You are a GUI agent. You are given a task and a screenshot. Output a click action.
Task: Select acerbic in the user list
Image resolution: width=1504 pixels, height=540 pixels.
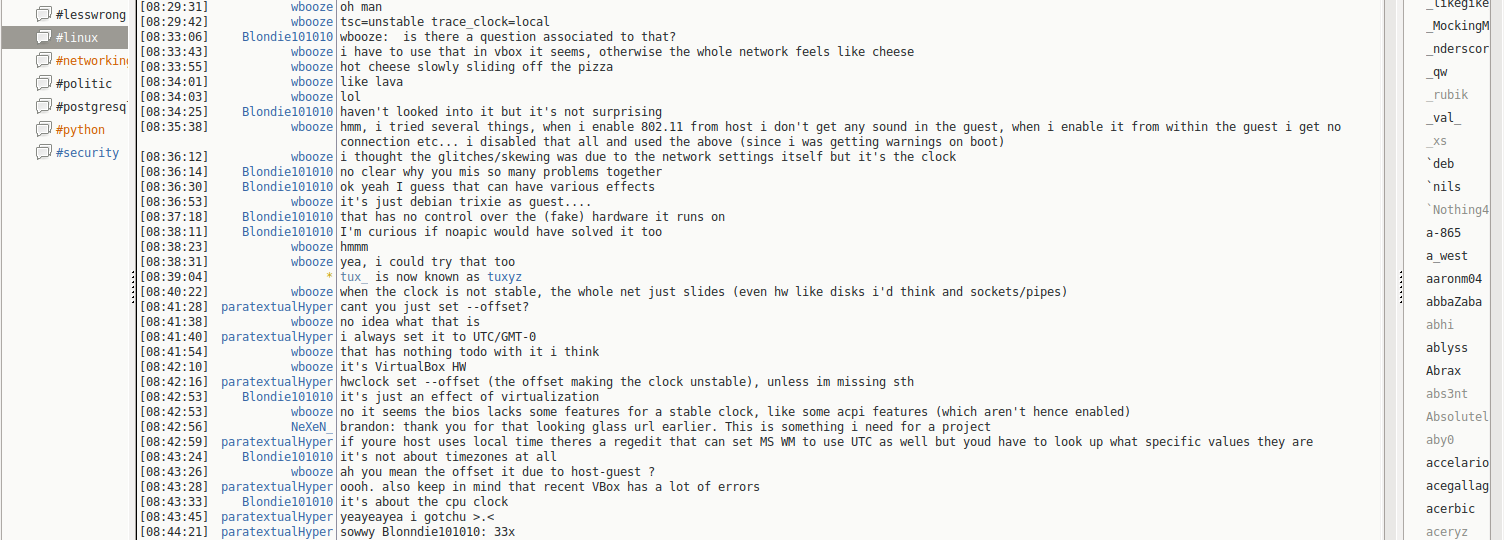point(1450,509)
